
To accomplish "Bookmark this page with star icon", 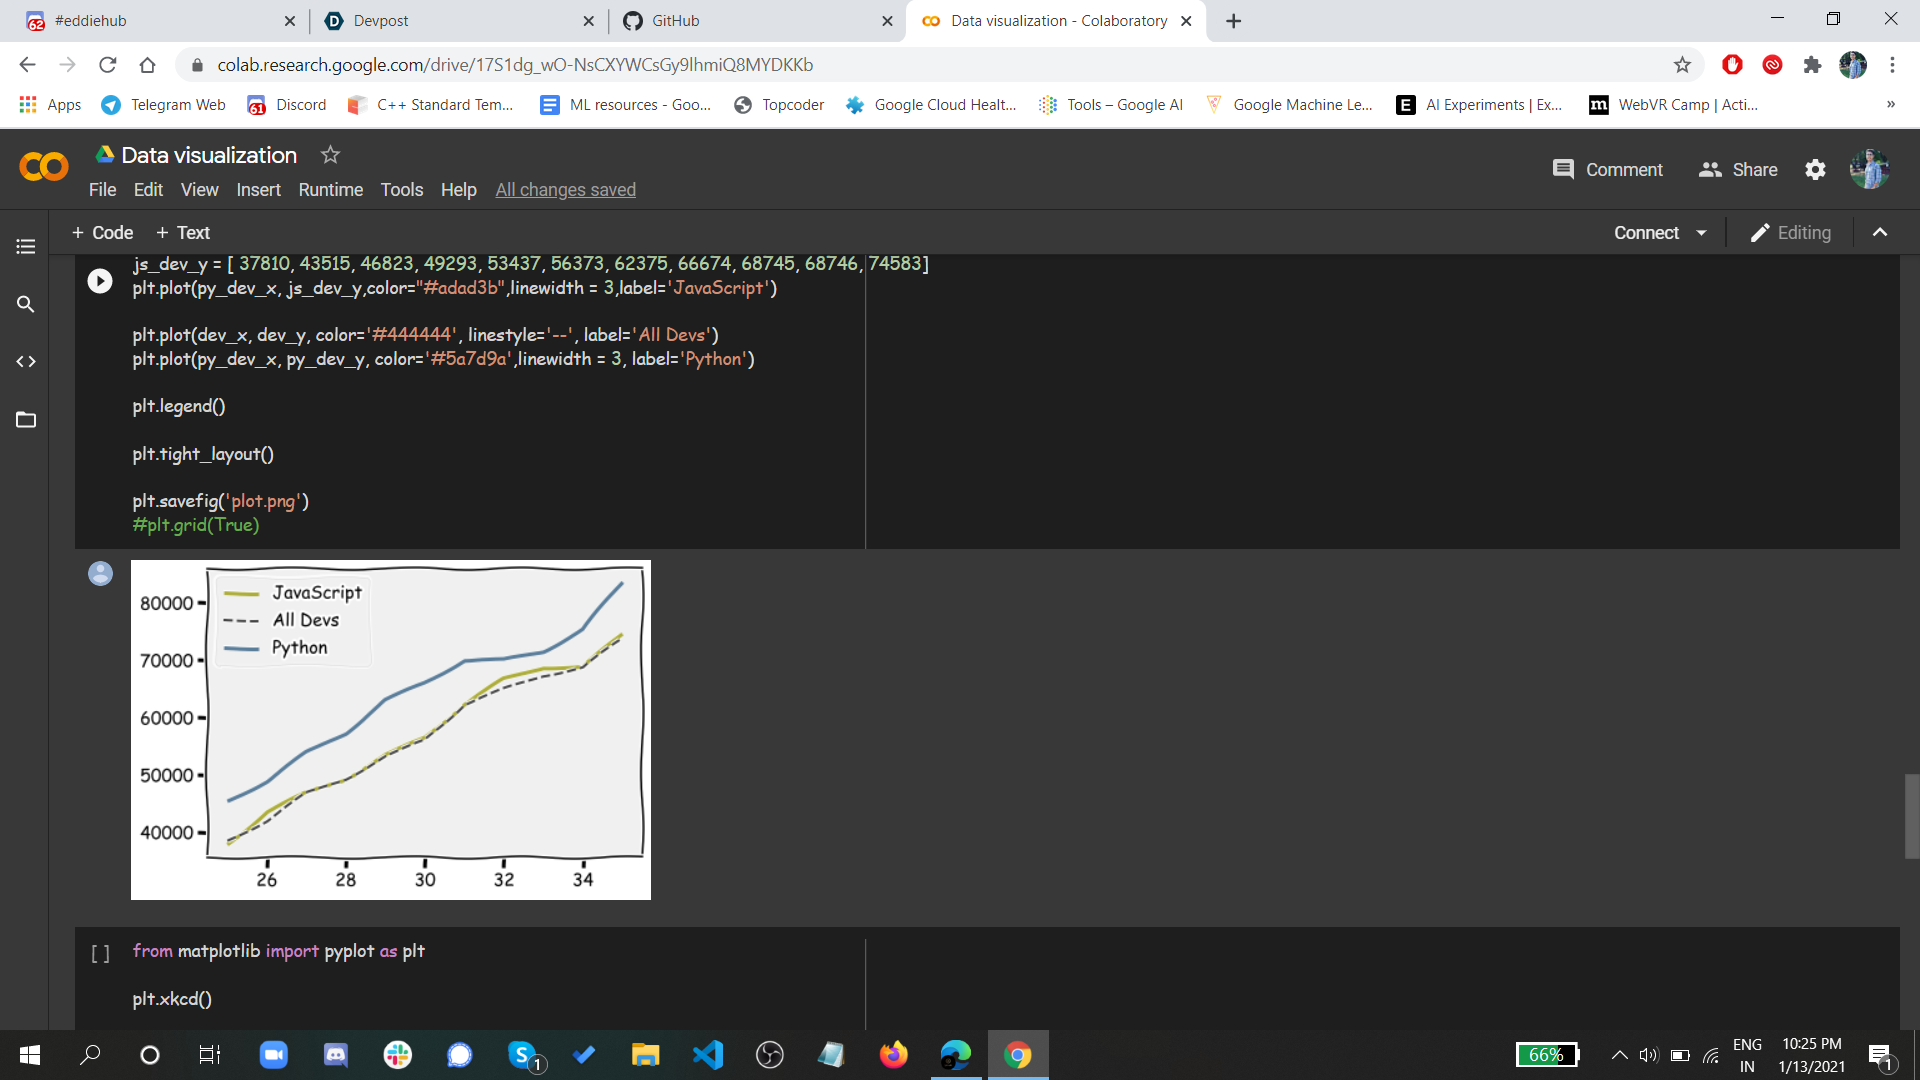I will 1682,65.
